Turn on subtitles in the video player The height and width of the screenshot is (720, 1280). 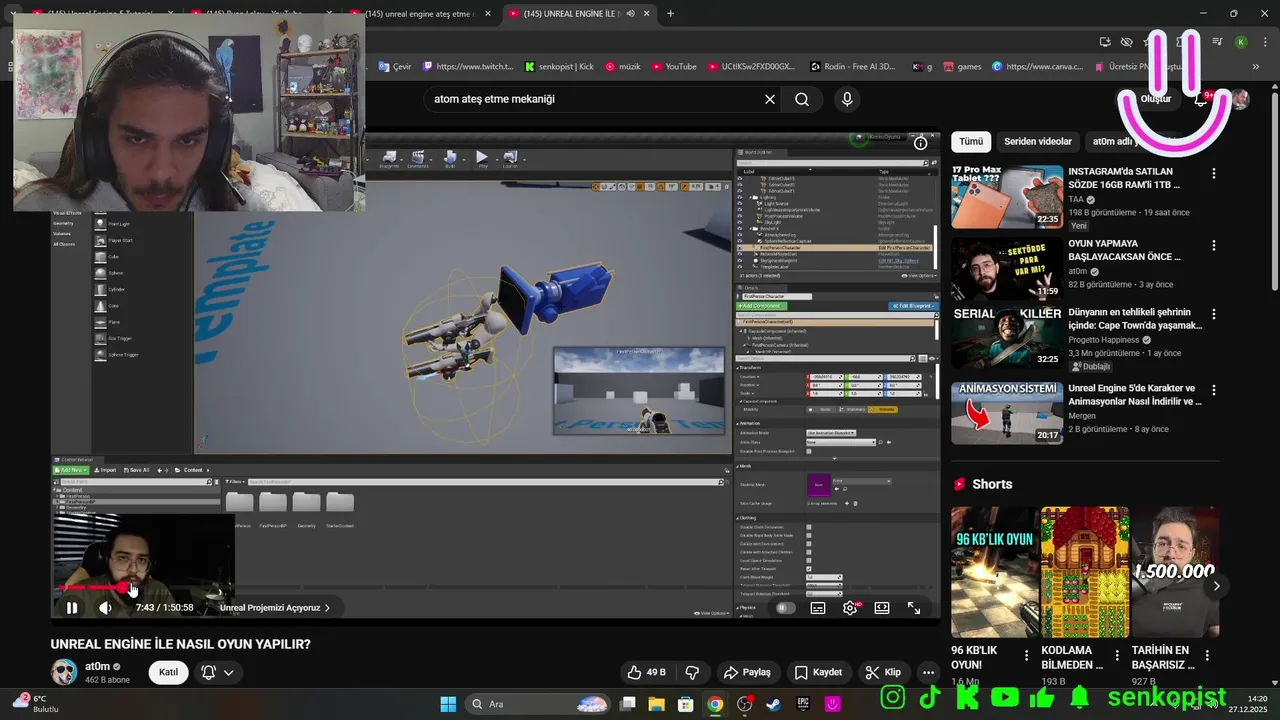pyautogui.click(x=818, y=608)
